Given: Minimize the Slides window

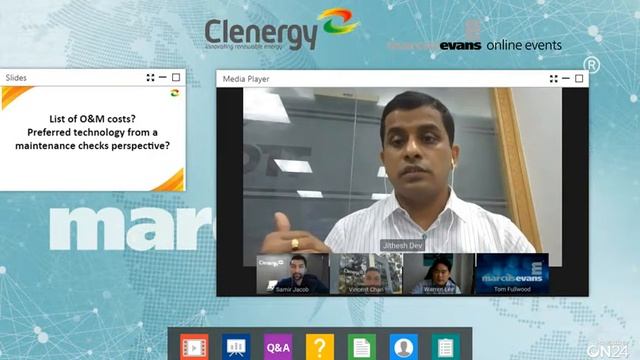Looking at the screenshot, I should tap(163, 77).
